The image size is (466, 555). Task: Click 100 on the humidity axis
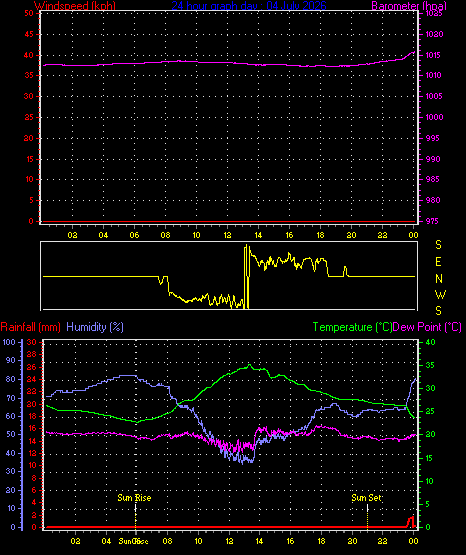click(x=9, y=342)
